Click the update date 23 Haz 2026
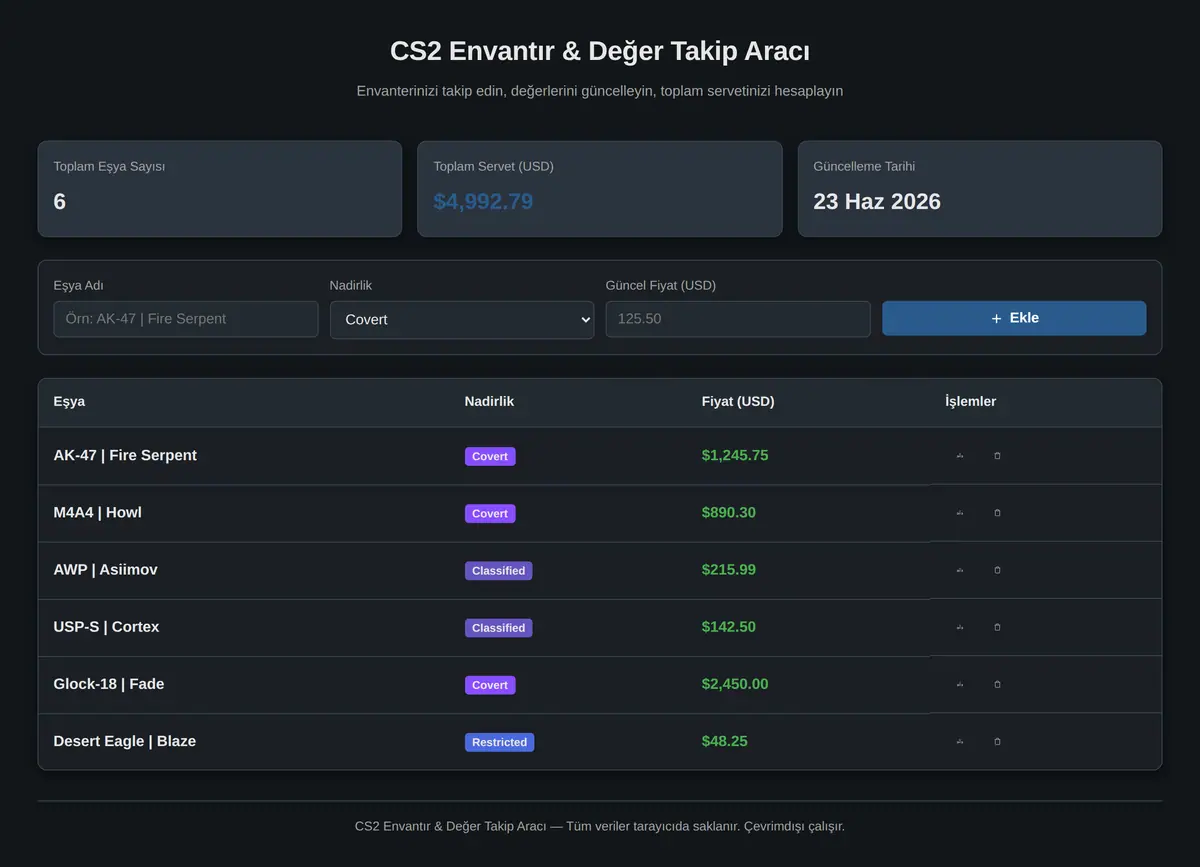Viewport: 1200px width, 867px height. (x=877, y=201)
